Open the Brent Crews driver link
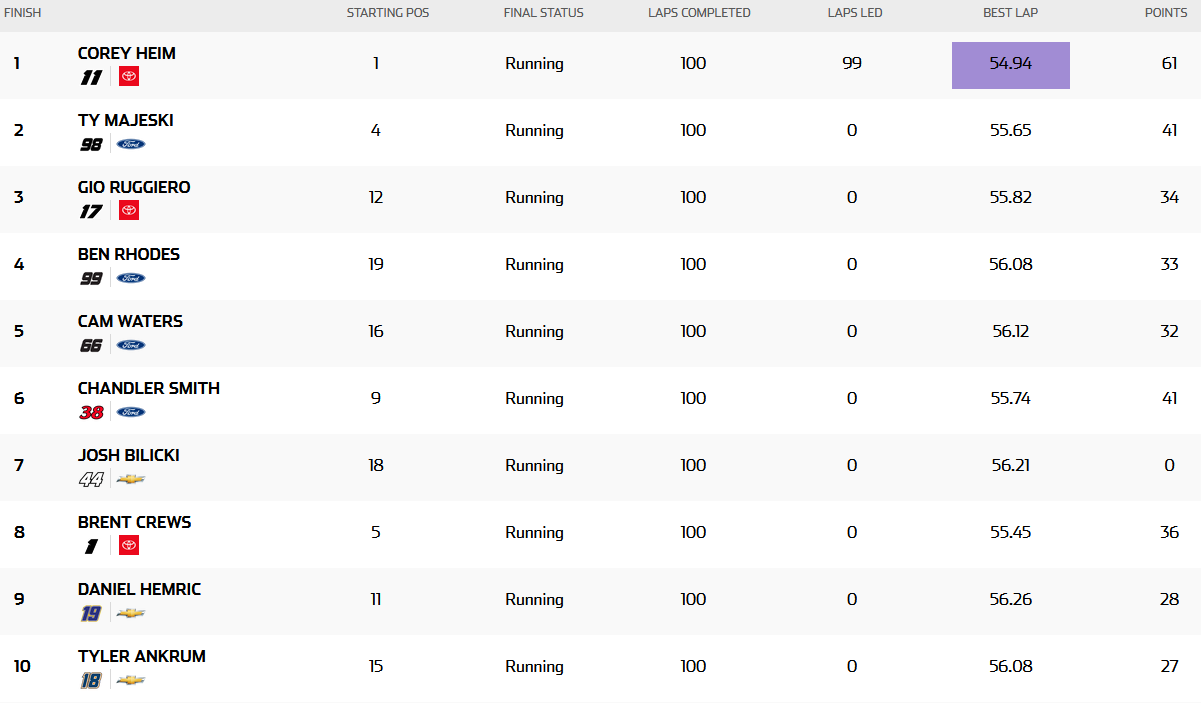Image resolution: width=1201 pixels, height=703 pixels. coord(135,522)
